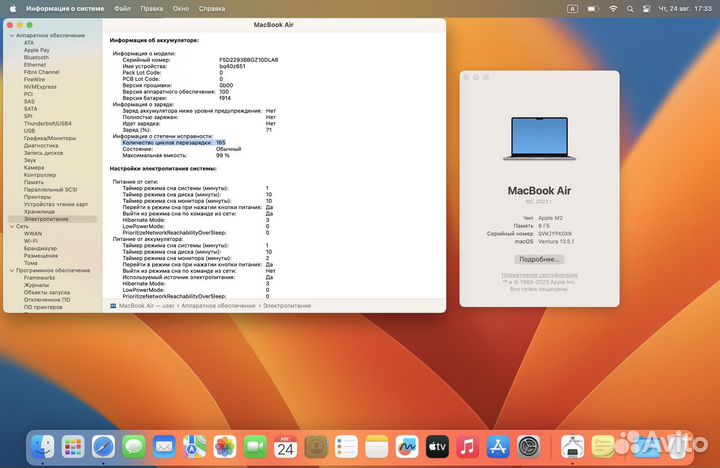Click the input source 'A' menu bar icon

[x=573, y=8]
